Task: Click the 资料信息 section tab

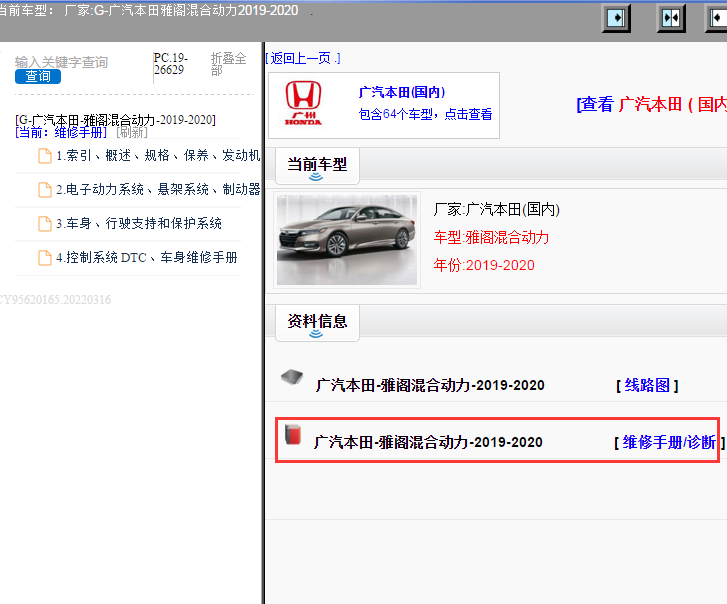Action: (317, 323)
